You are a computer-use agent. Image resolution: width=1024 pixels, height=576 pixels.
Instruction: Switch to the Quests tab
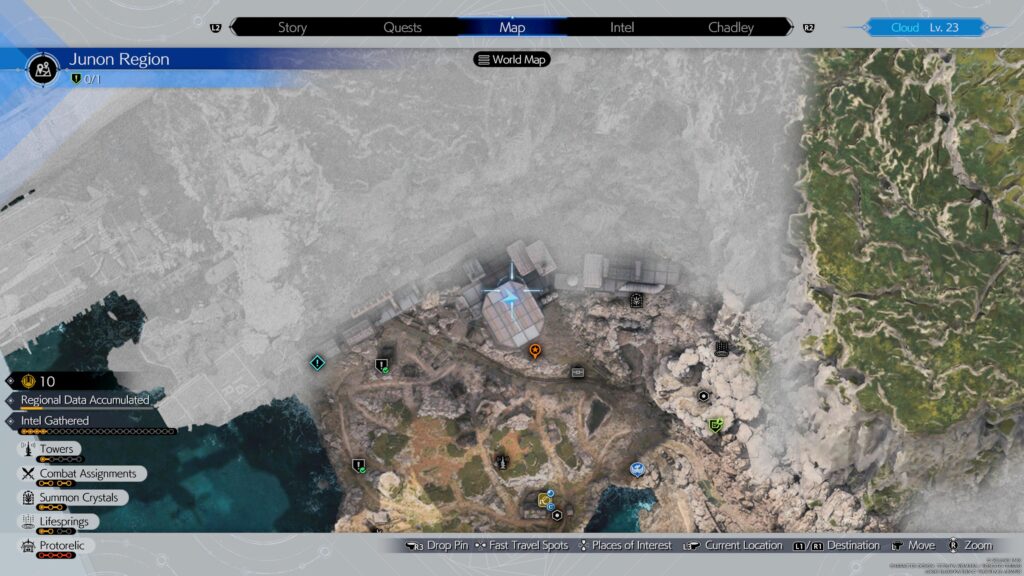(x=402, y=28)
